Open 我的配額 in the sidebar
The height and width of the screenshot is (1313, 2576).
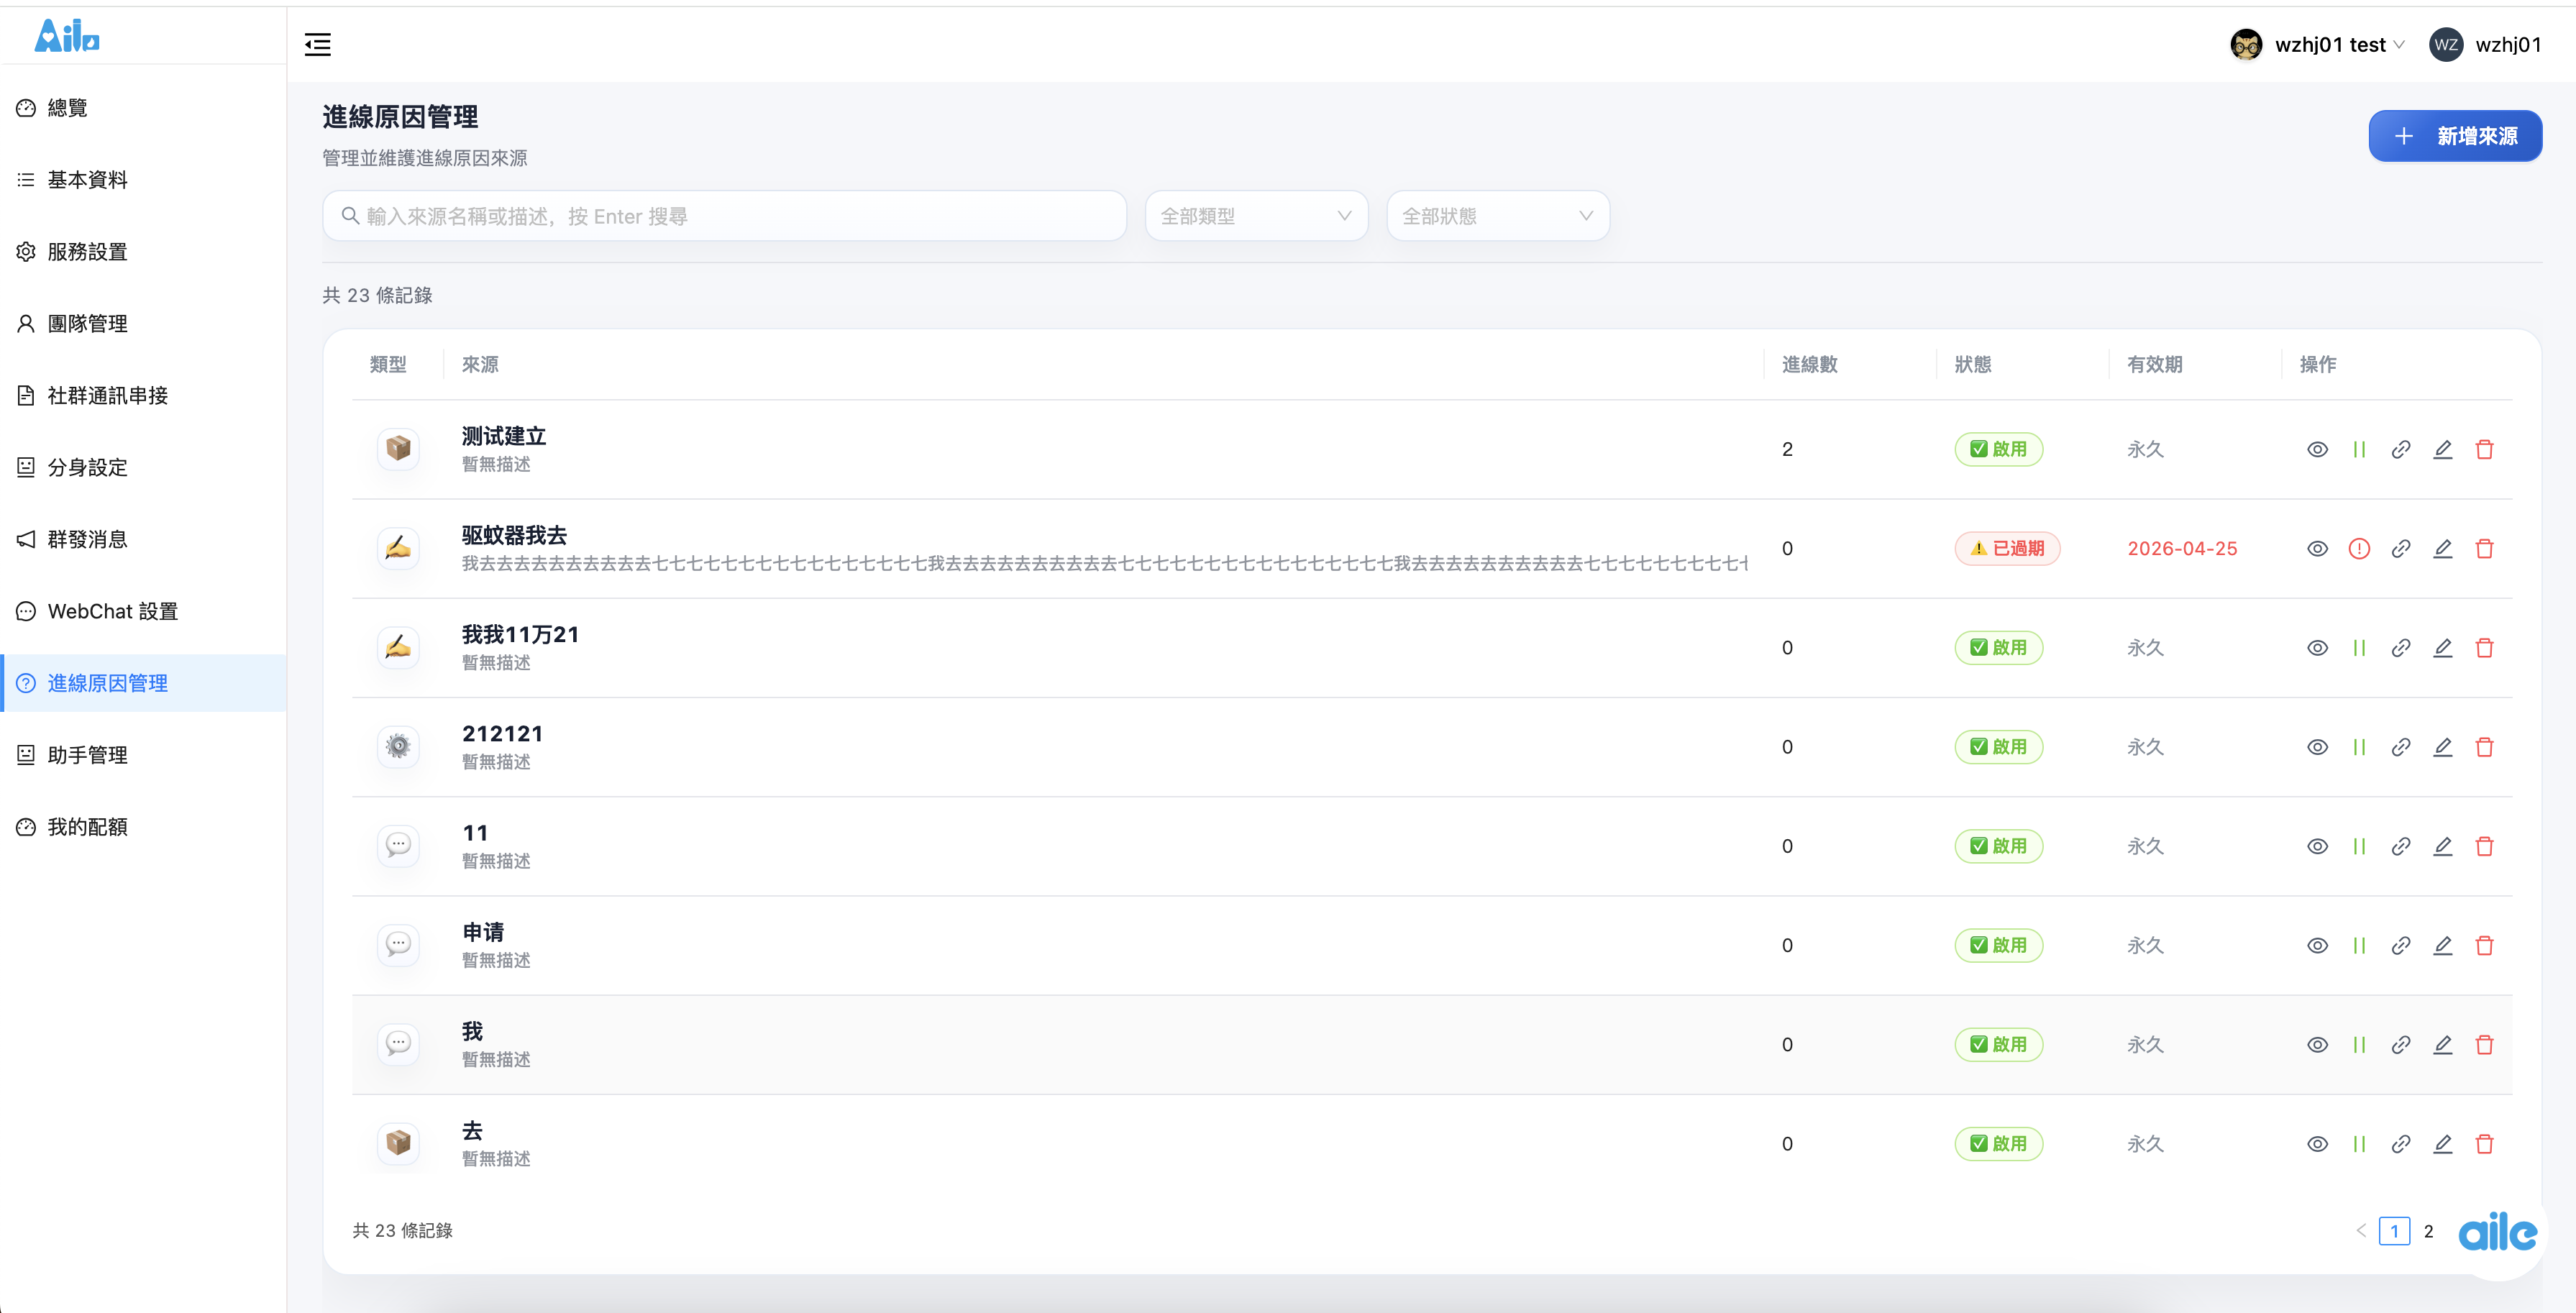(144, 827)
